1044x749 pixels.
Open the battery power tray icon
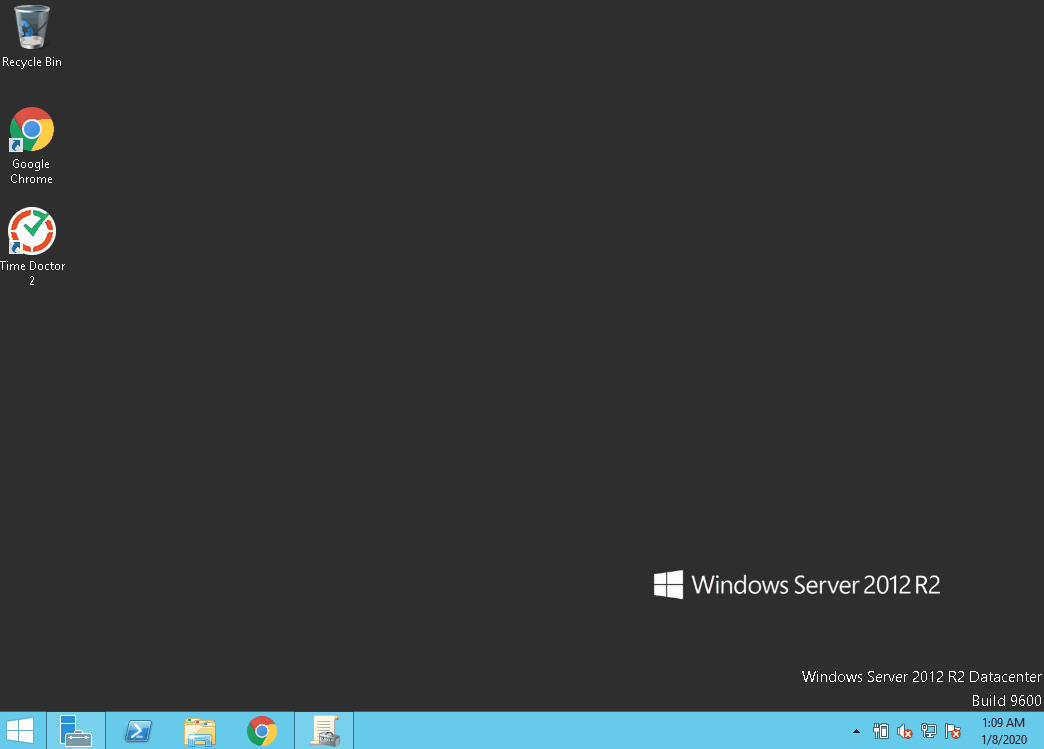(881, 732)
